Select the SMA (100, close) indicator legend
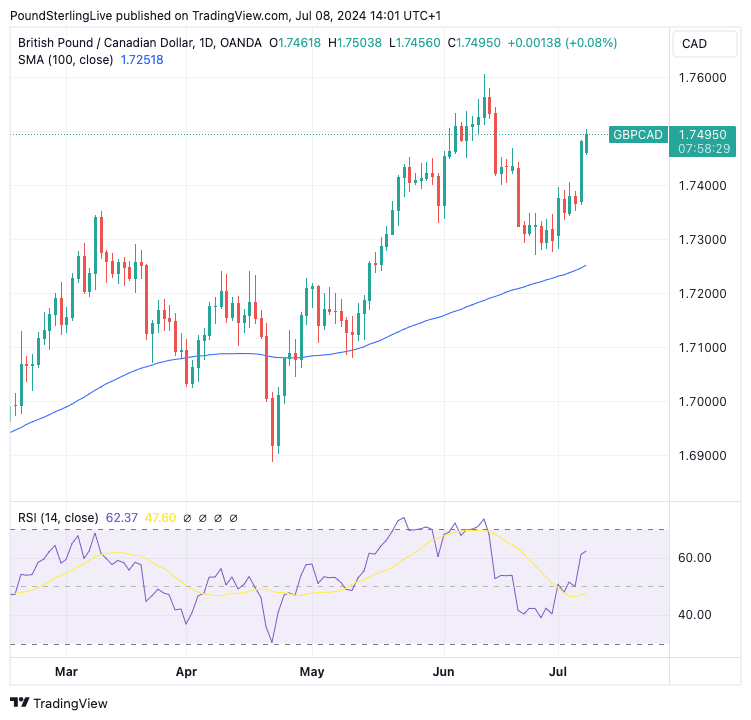751x720 pixels. point(66,60)
